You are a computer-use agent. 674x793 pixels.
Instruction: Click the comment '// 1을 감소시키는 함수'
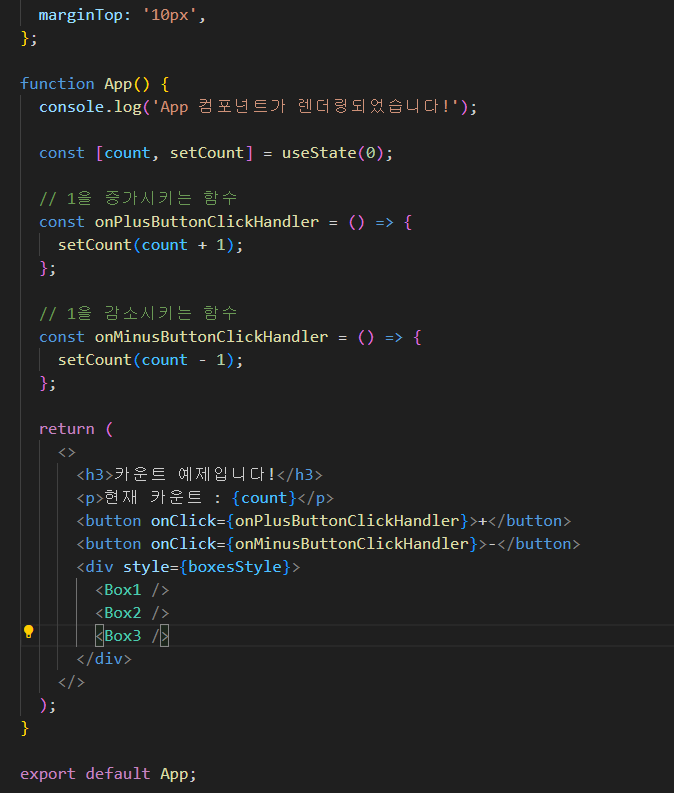pyautogui.click(x=138, y=313)
